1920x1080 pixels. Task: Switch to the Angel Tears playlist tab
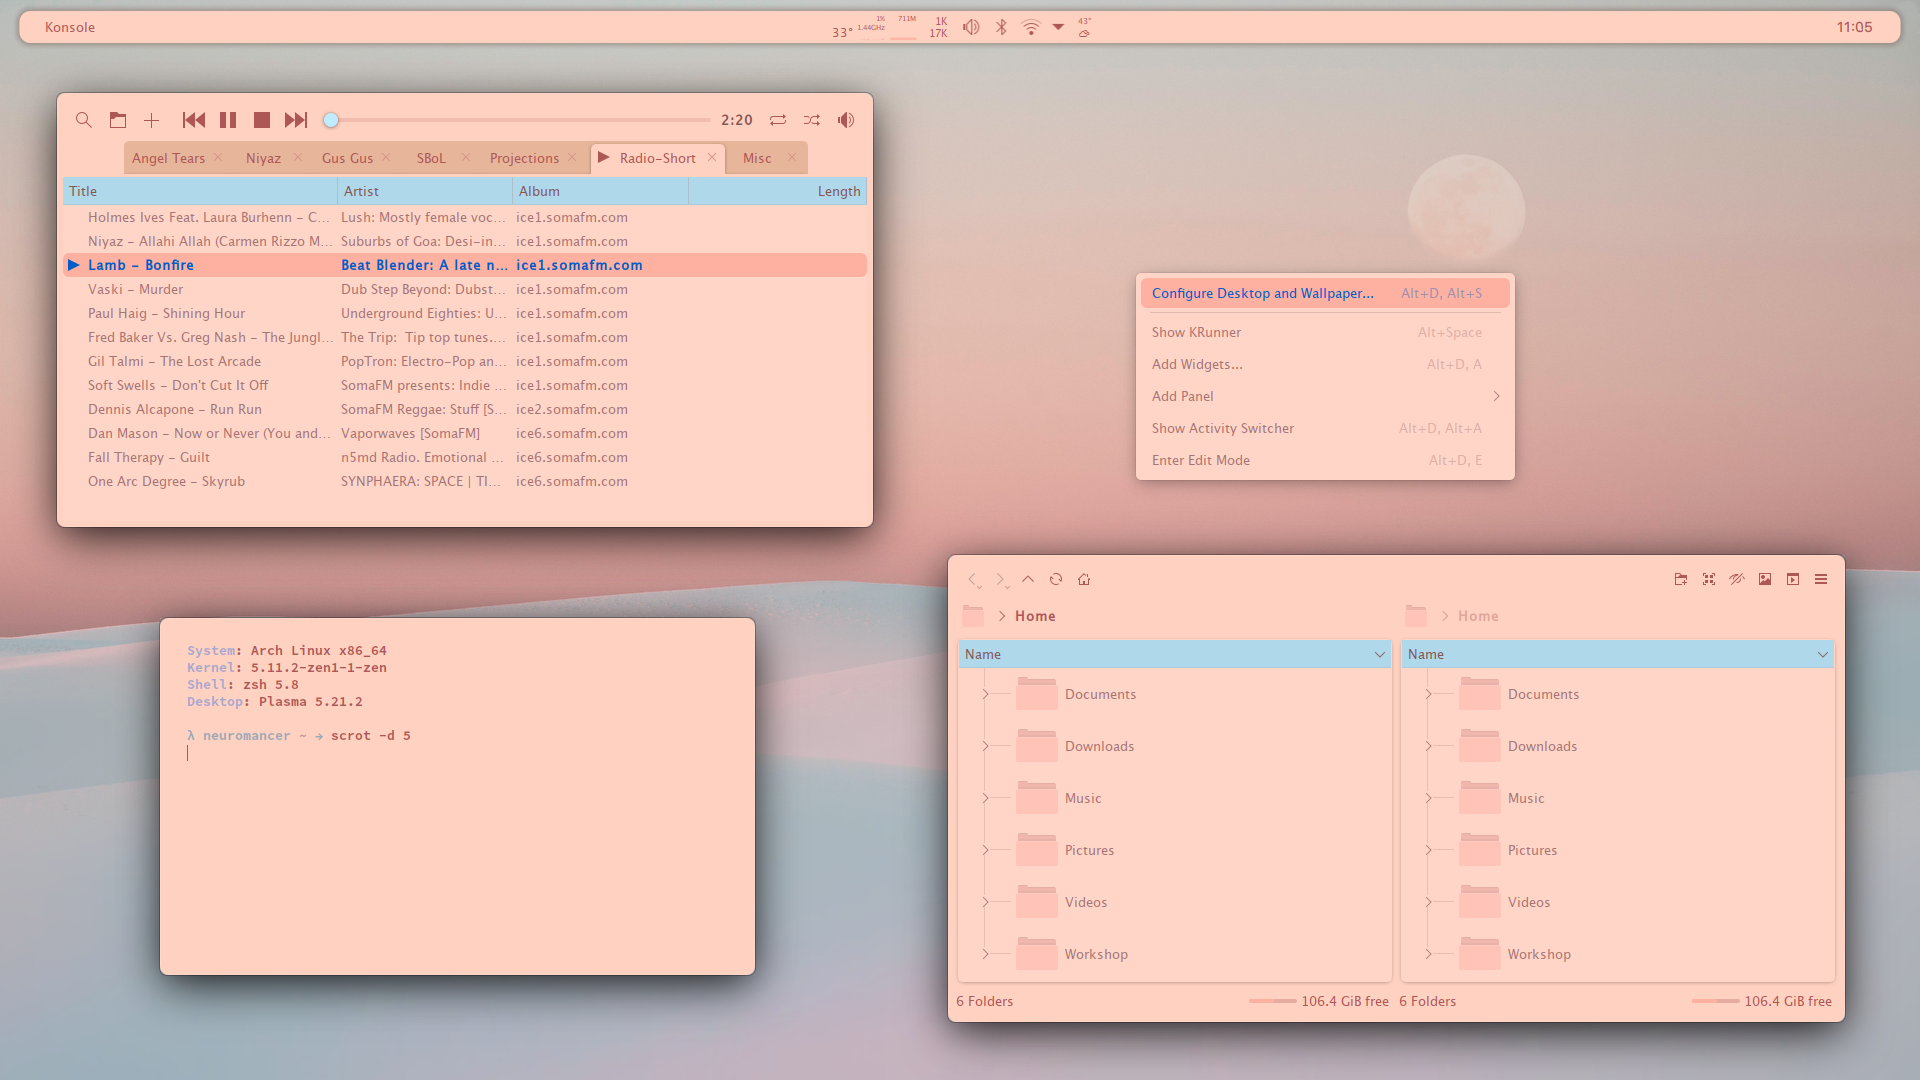click(x=168, y=158)
